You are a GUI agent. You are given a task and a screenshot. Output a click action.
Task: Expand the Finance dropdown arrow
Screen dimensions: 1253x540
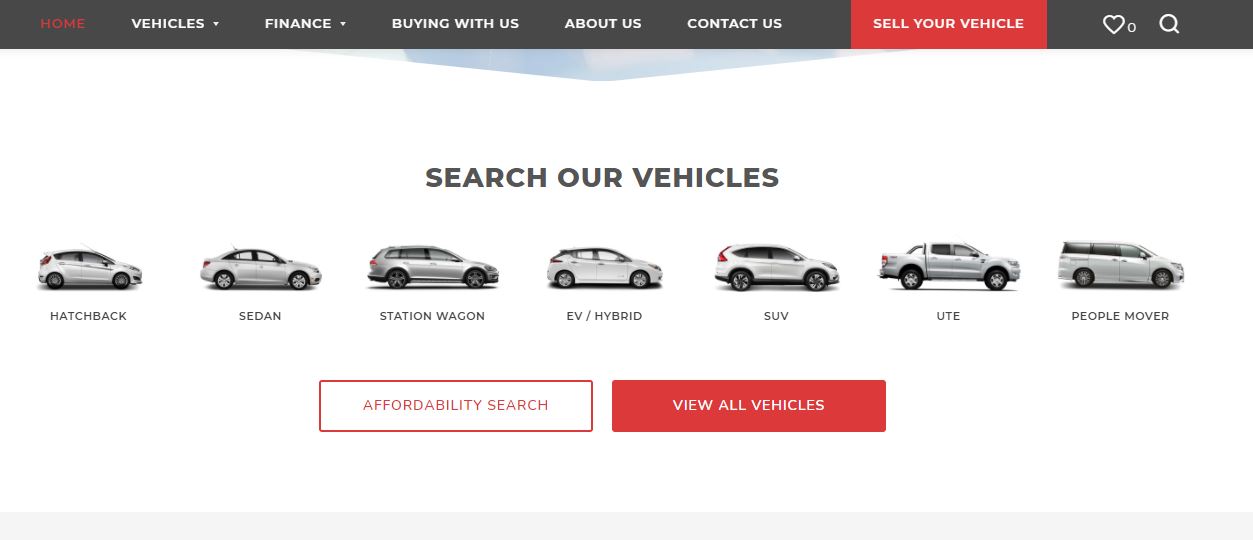click(x=343, y=24)
